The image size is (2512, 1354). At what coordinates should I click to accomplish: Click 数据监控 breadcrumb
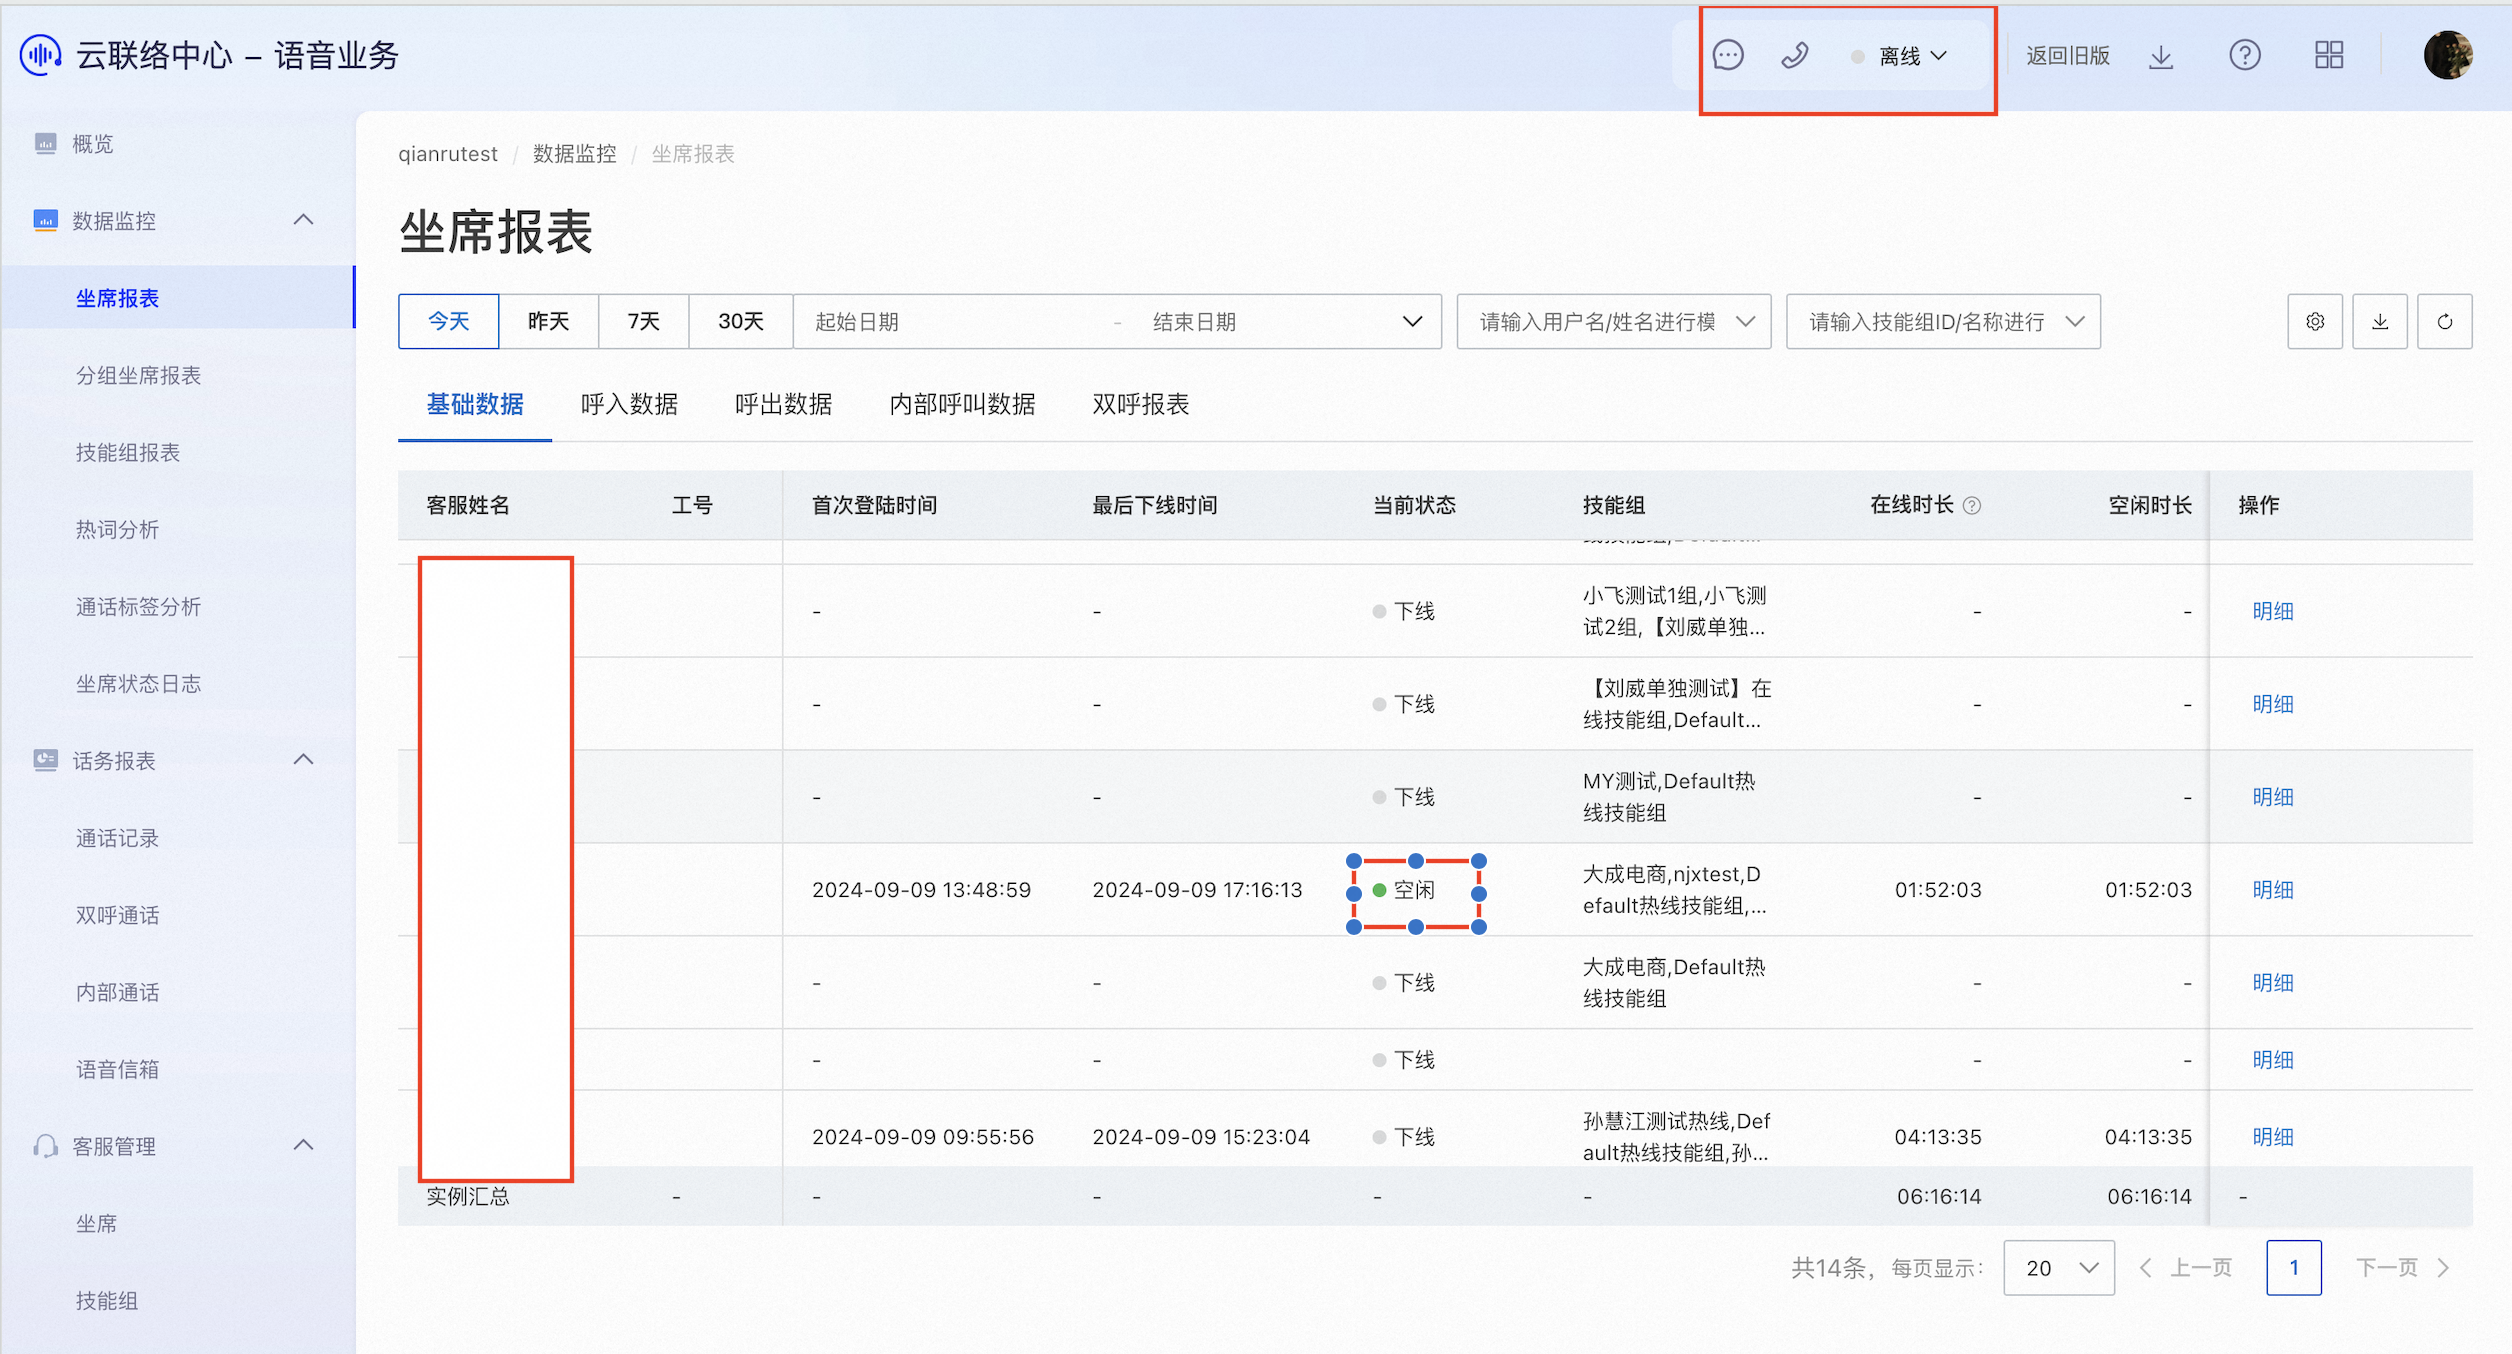click(x=574, y=154)
